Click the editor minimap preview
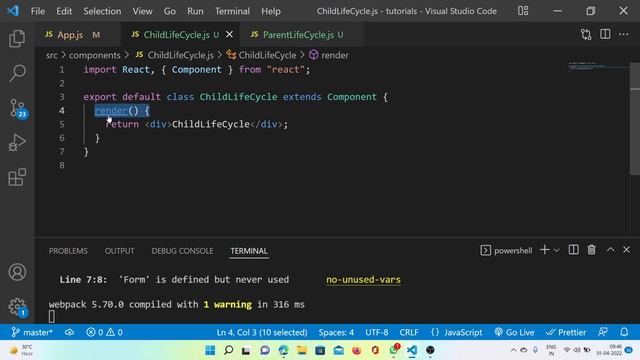The image size is (640, 360). click(598, 67)
